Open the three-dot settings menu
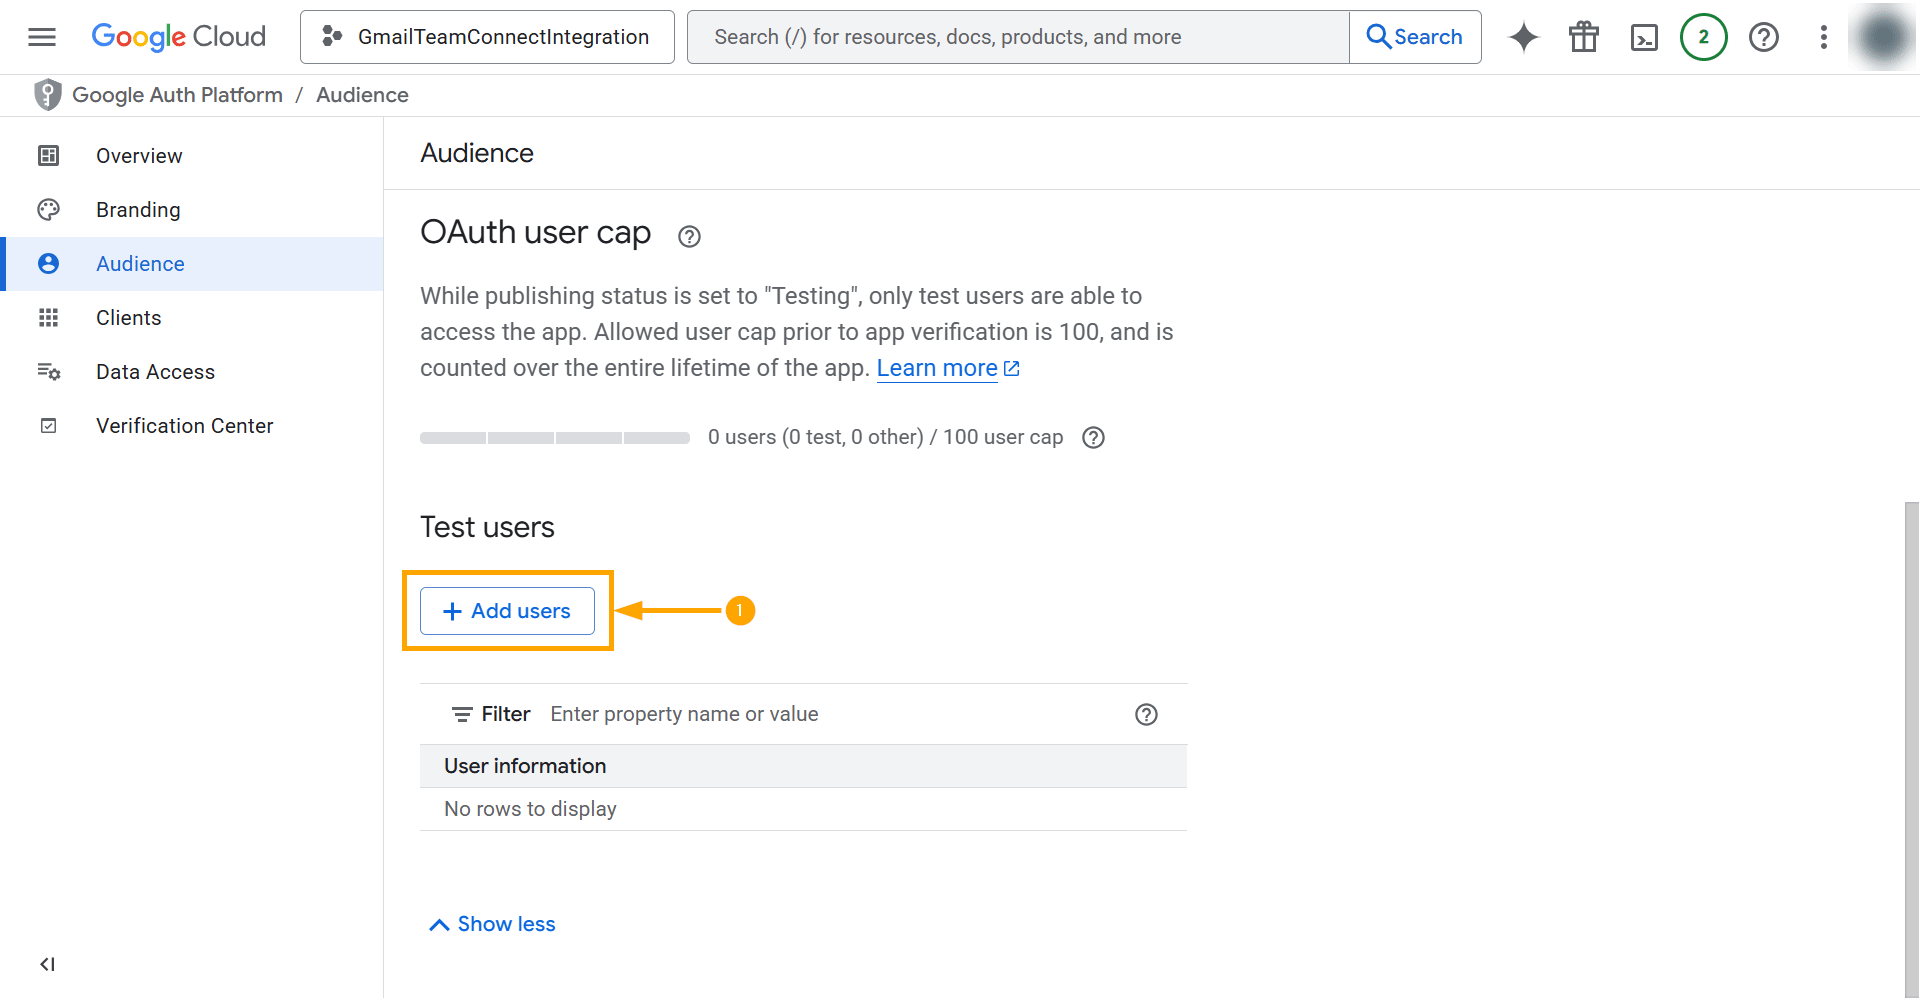 click(1823, 37)
